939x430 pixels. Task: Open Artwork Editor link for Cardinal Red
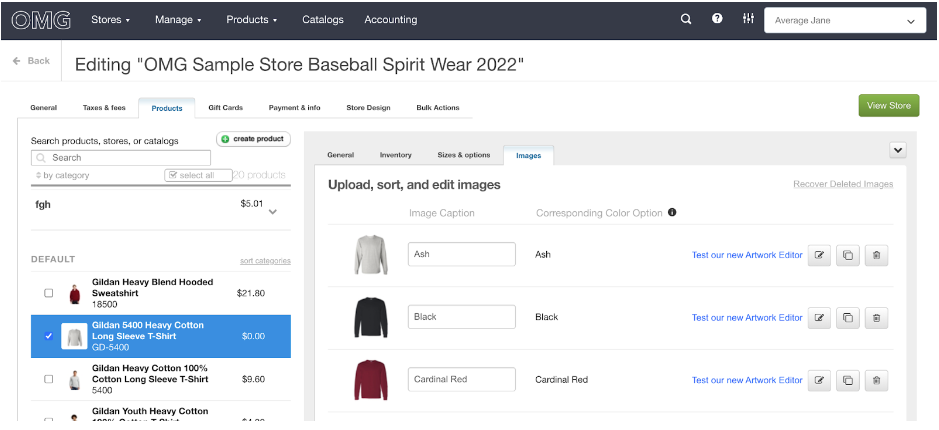[x=747, y=380]
